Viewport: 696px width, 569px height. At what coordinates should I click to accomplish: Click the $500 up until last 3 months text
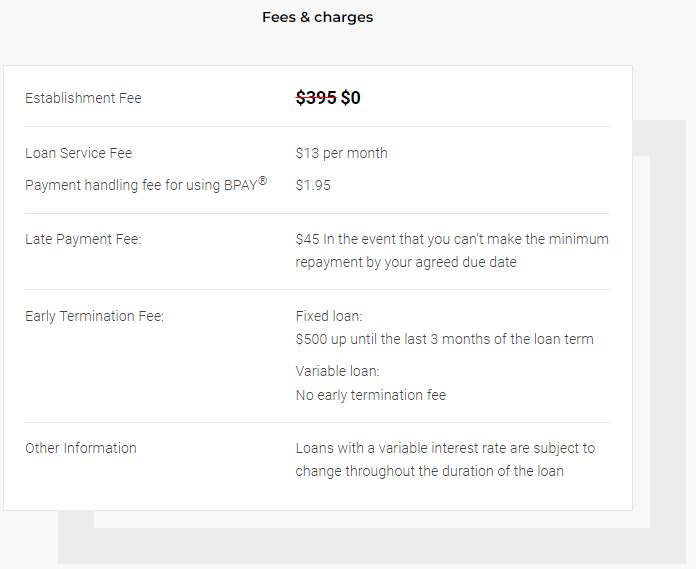(x=444, y=339)
